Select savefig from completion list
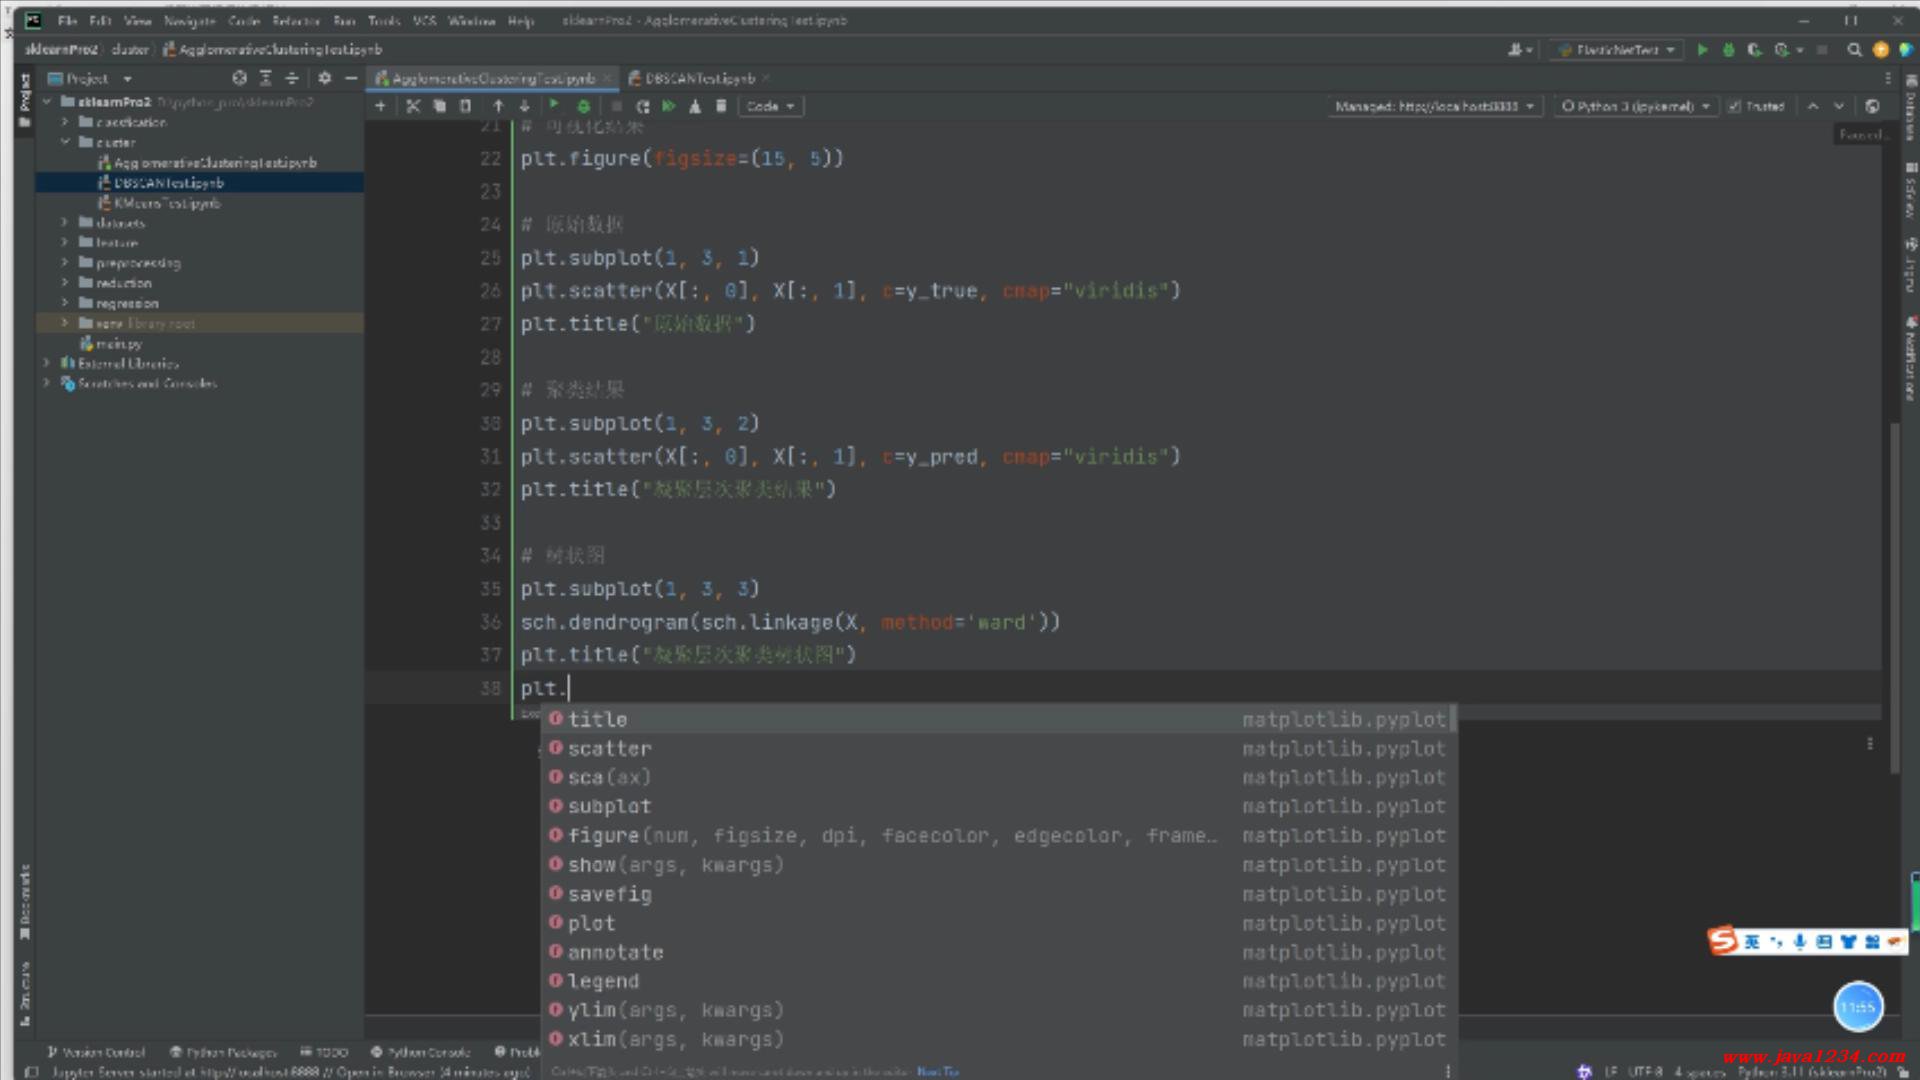This screenshot has width=1920, height=1080. coord(609,894)
